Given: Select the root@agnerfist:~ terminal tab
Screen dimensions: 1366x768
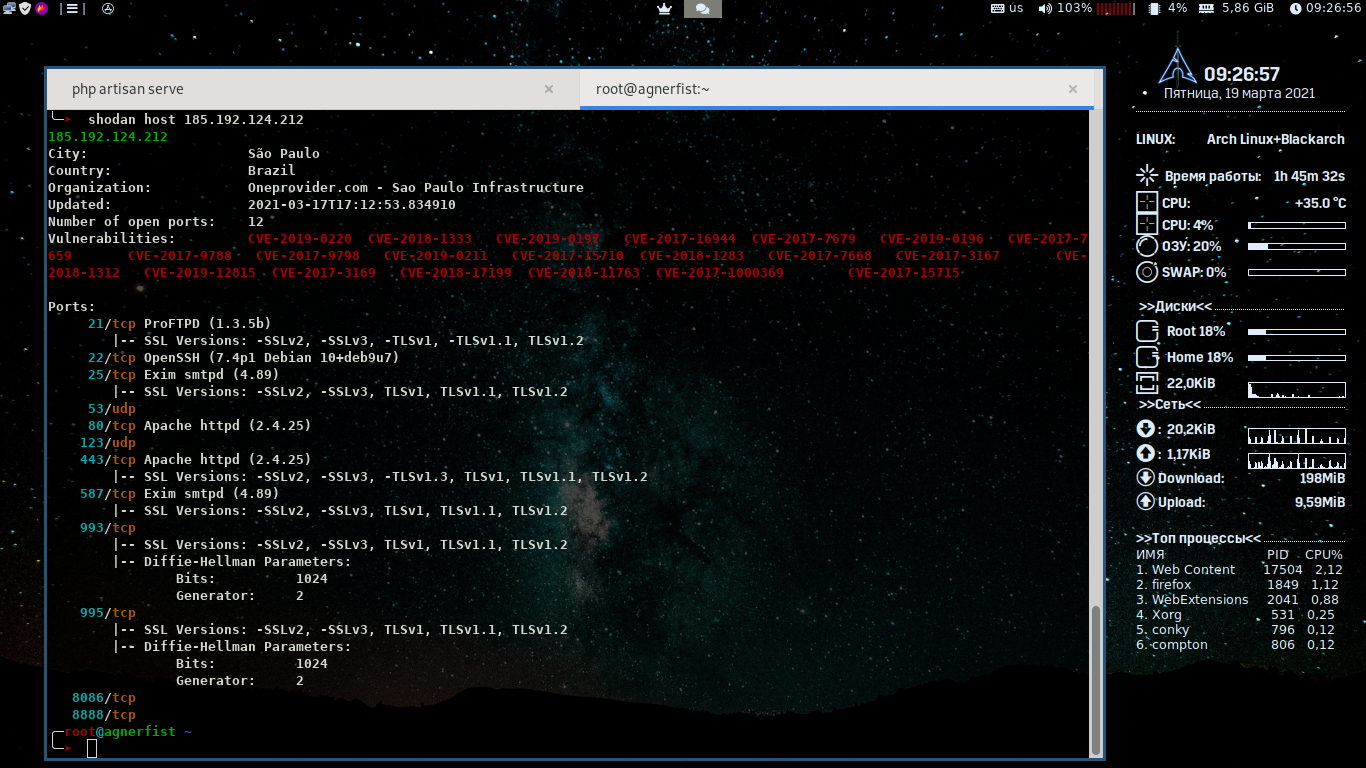Looking at the screenshot, I should click(653, 89).
